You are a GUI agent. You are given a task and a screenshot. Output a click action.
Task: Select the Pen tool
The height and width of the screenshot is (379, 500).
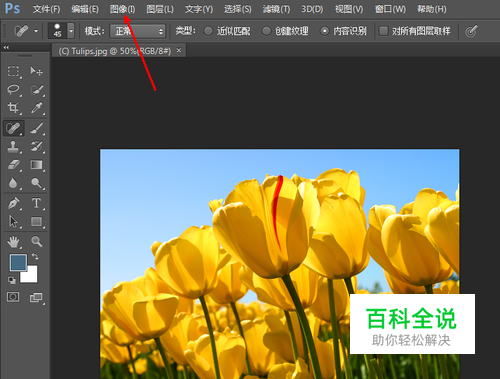click(x=13, y=203)
